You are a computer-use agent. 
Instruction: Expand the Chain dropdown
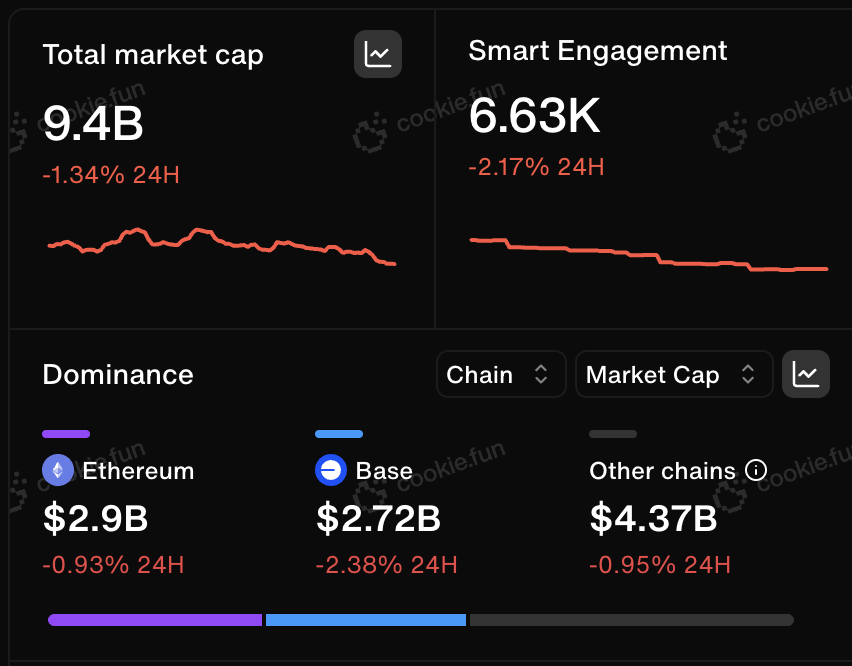coord(501,374)
